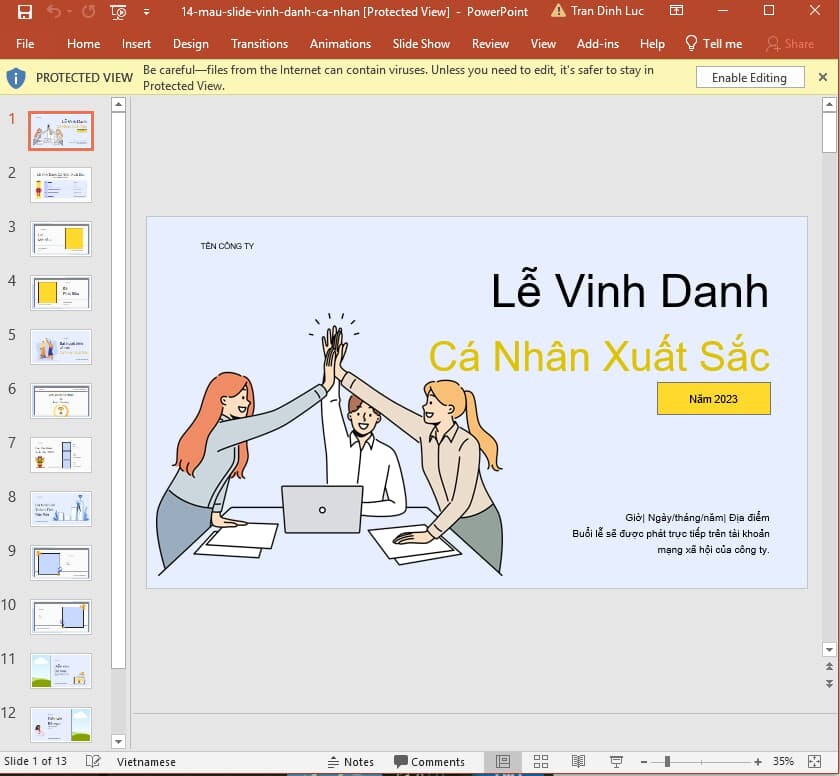Switch to Slide Sorter view

[540, 761]
